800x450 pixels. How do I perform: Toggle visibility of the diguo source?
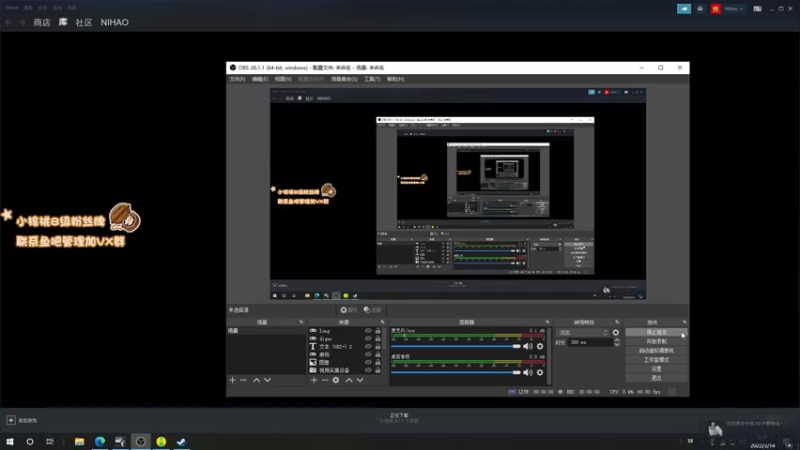coord(368,338)
